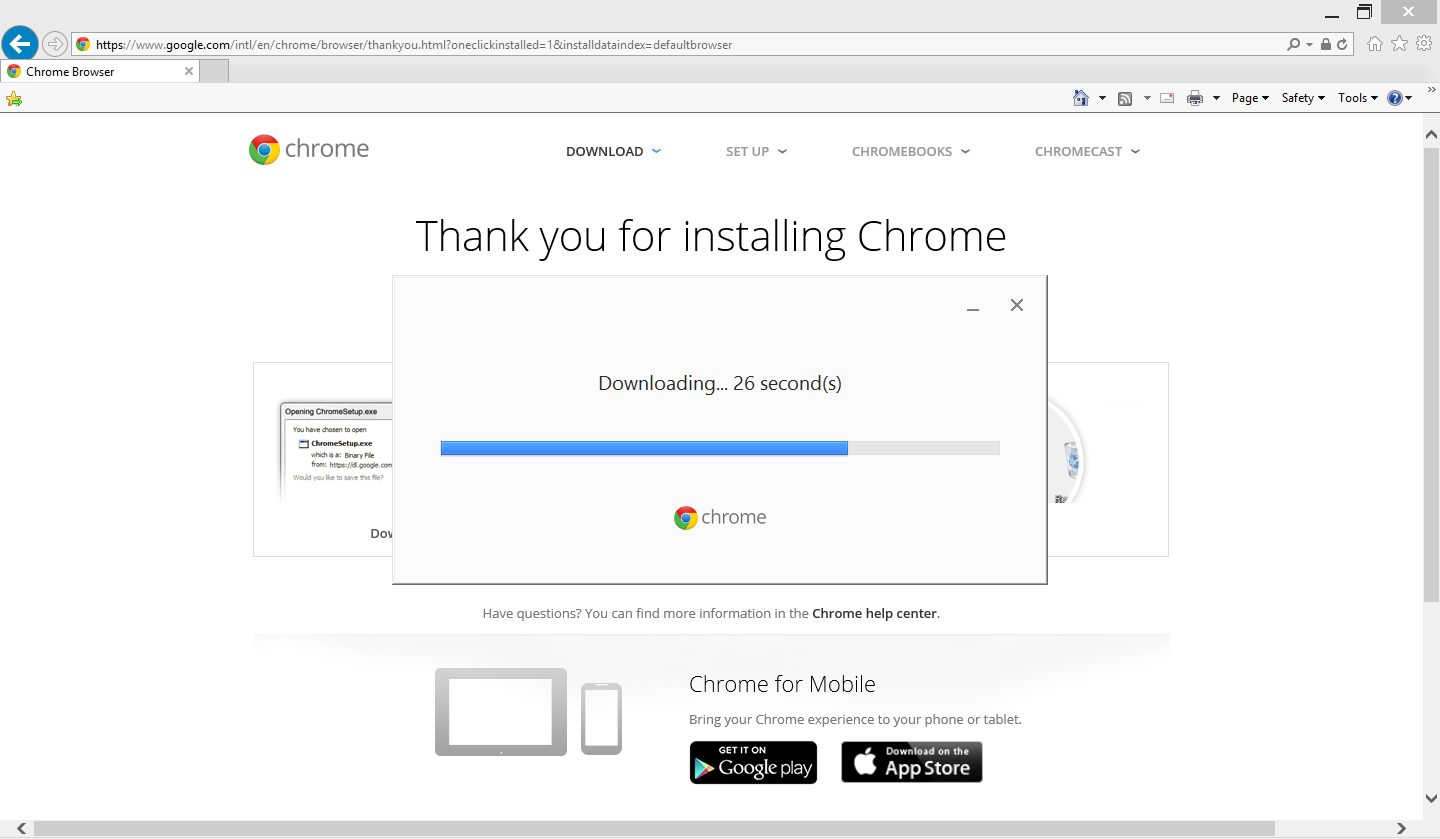
Task: Open the SET UP dropdown menu
Action: pyautogui.click(x=756, y=151)
